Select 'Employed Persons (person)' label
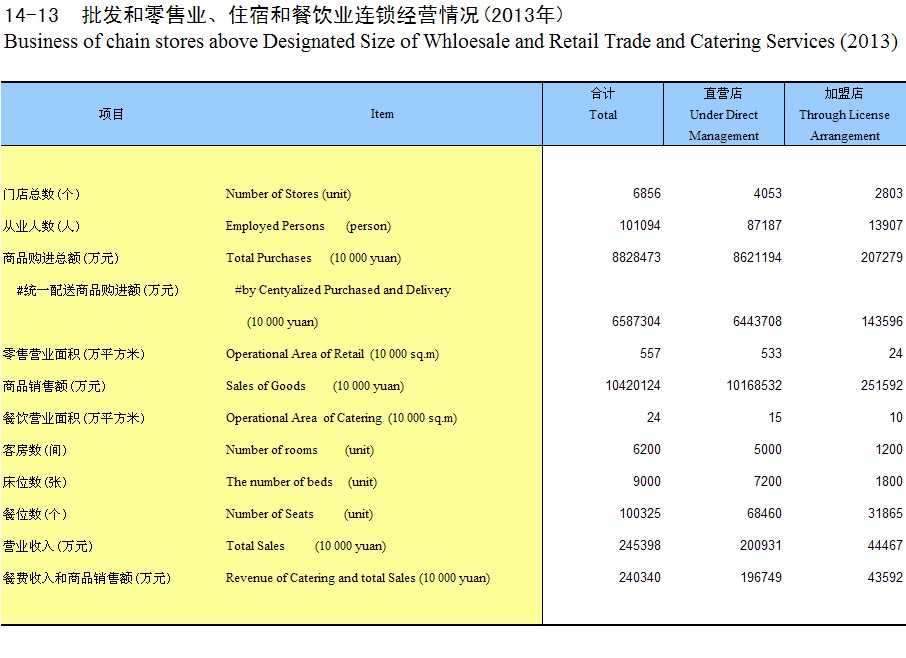The width and height of the screenshot is (906, 658). point(308,226)
